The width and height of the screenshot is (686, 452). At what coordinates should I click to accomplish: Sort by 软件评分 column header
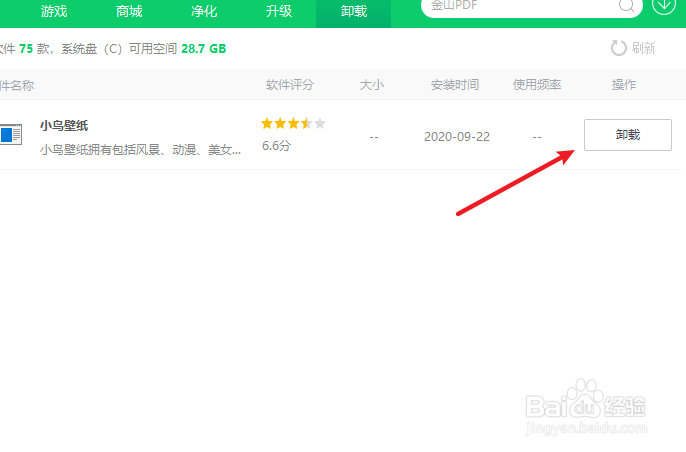click(290, 85)
